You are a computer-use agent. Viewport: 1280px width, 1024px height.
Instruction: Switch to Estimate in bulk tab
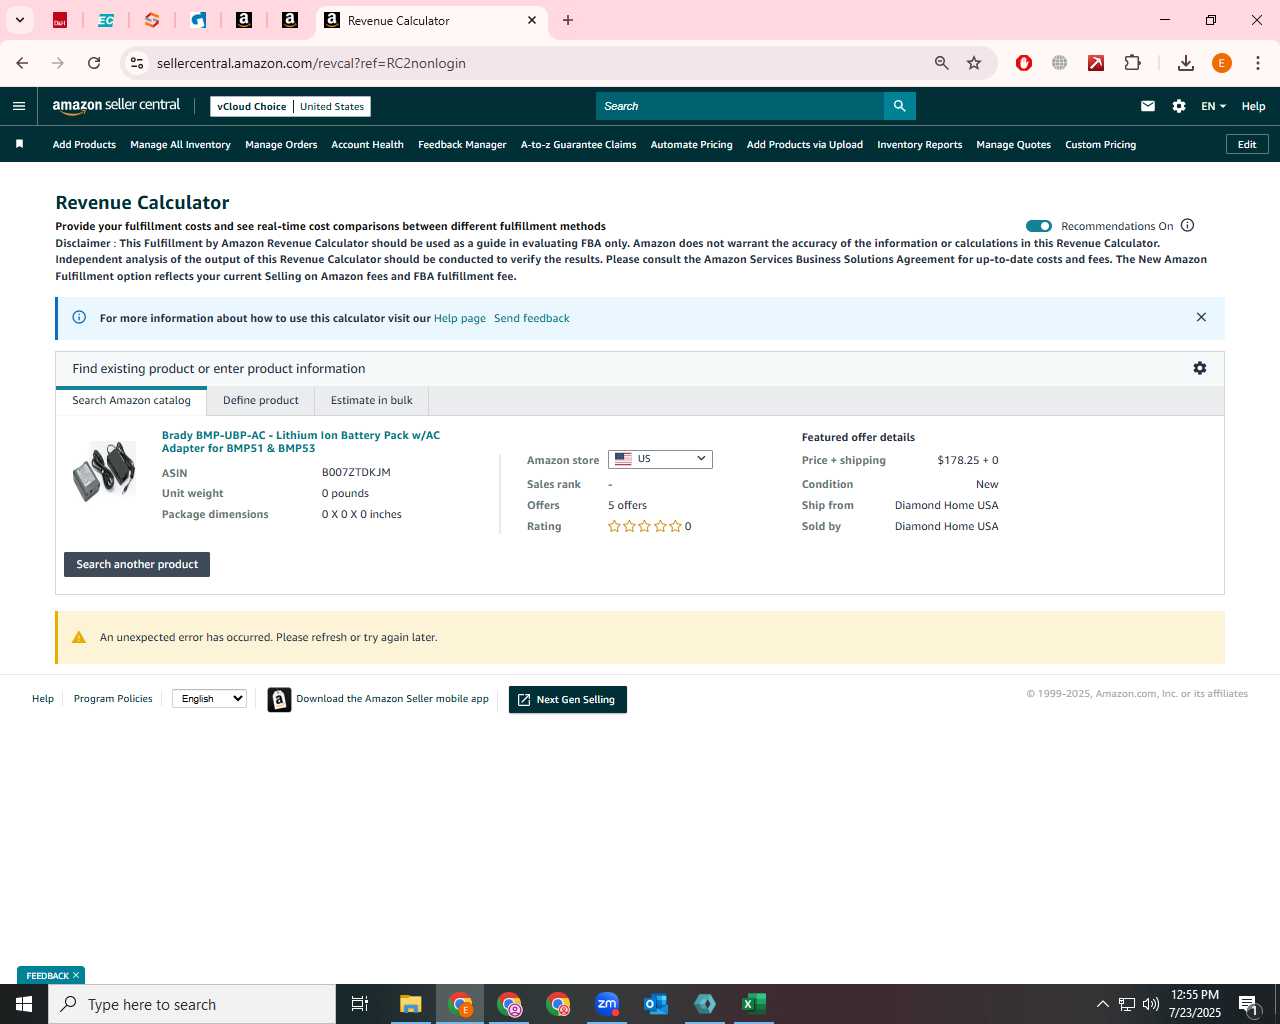[x=372, y=400]
